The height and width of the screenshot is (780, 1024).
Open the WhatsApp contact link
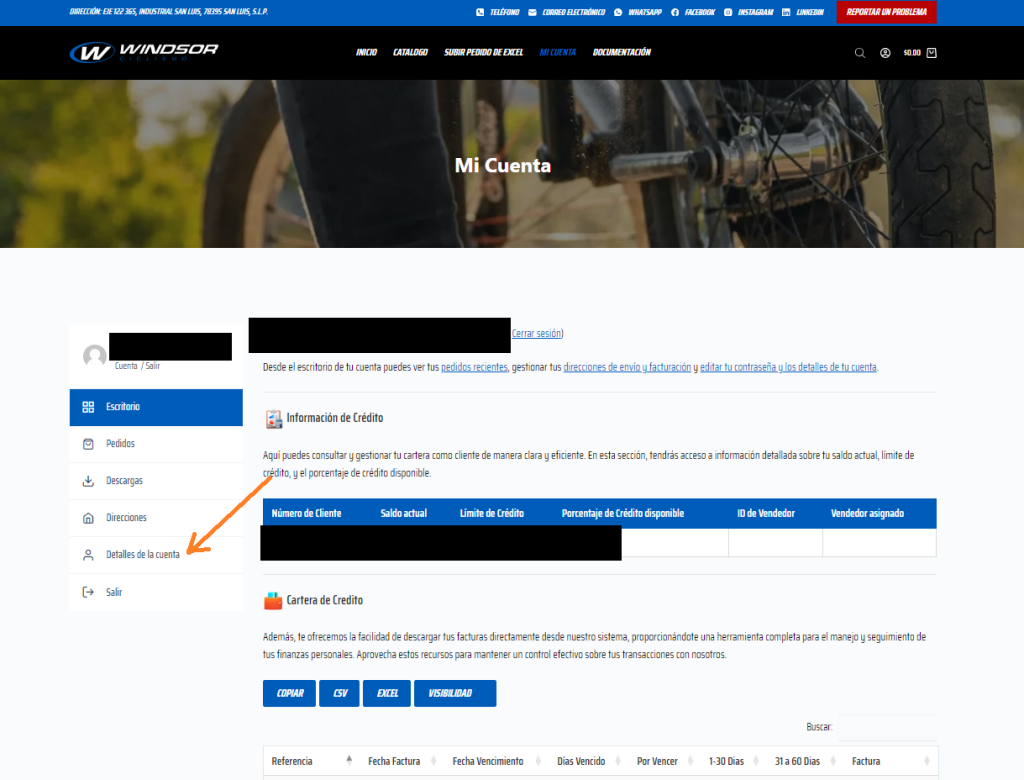coord(632,12)
